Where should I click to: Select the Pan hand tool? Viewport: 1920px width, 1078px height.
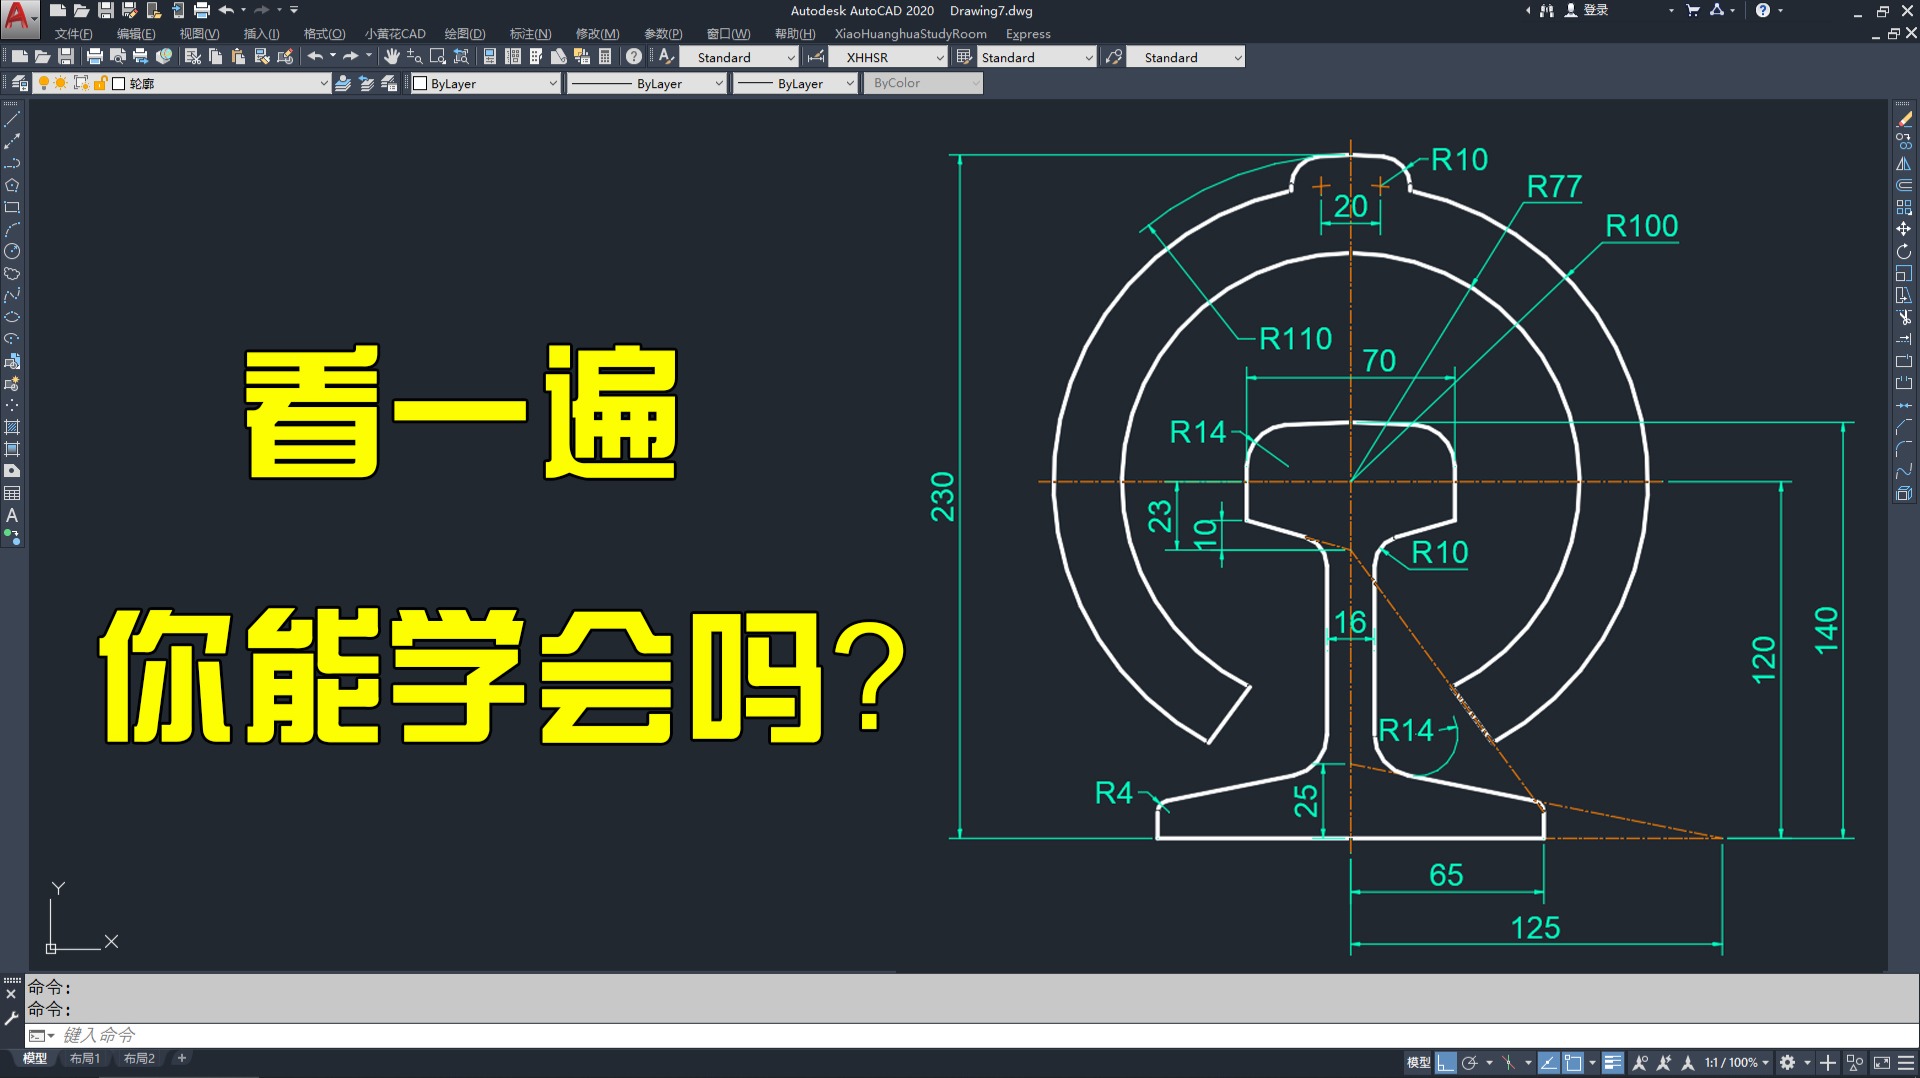pyautogui.click(x=392, y=57)
